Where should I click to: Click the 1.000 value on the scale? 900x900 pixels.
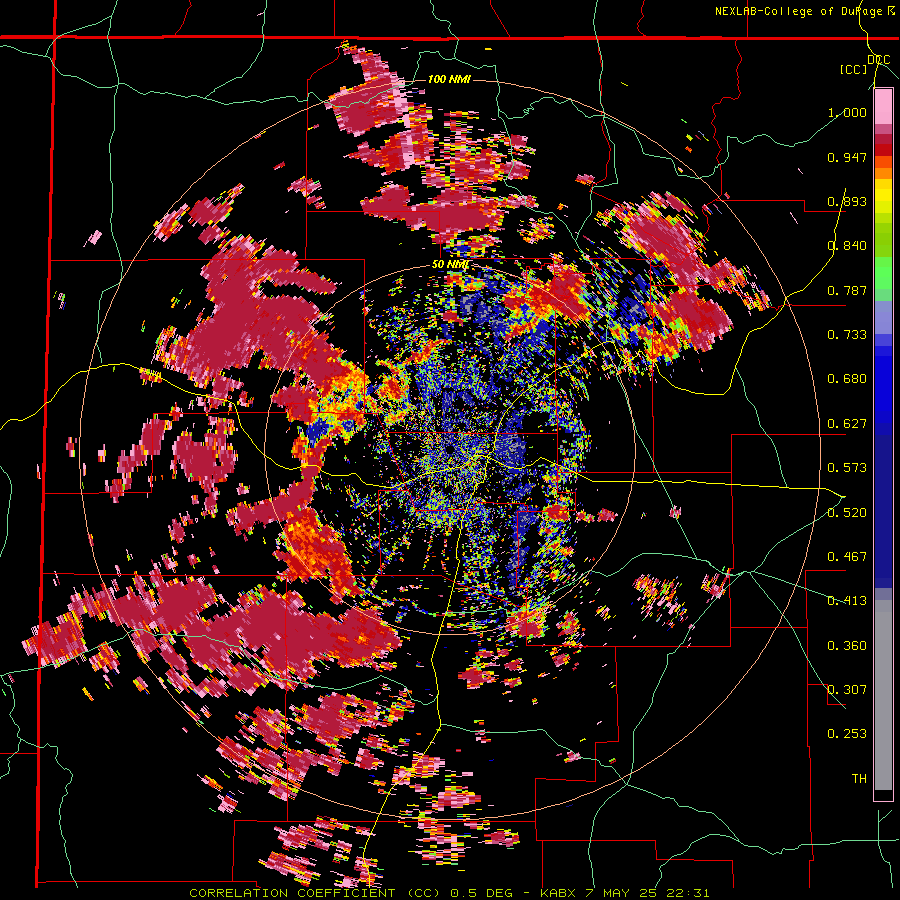click(847, 112)
